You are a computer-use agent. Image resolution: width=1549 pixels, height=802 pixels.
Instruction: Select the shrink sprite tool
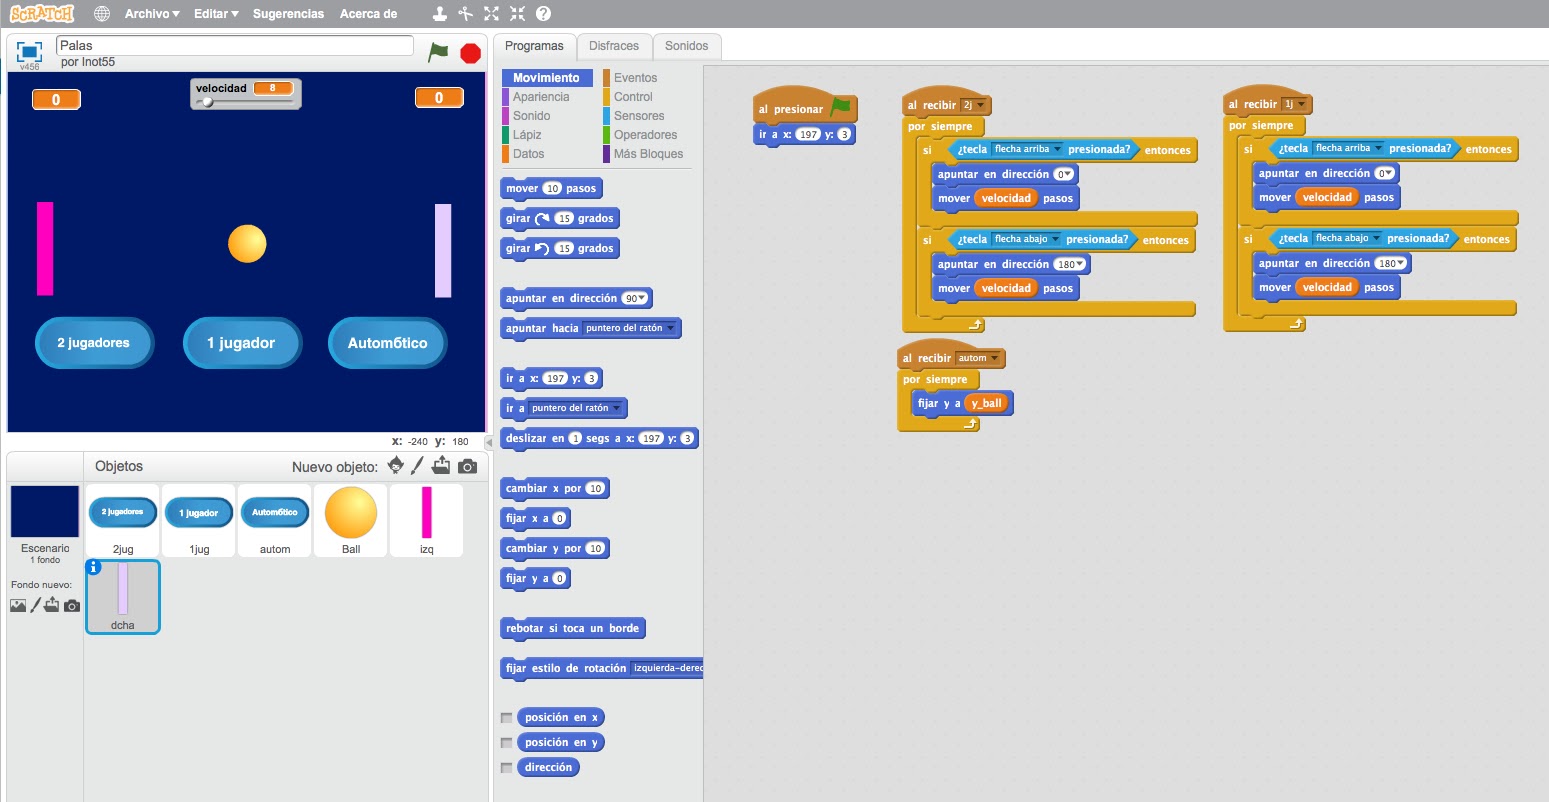(516, 14)
